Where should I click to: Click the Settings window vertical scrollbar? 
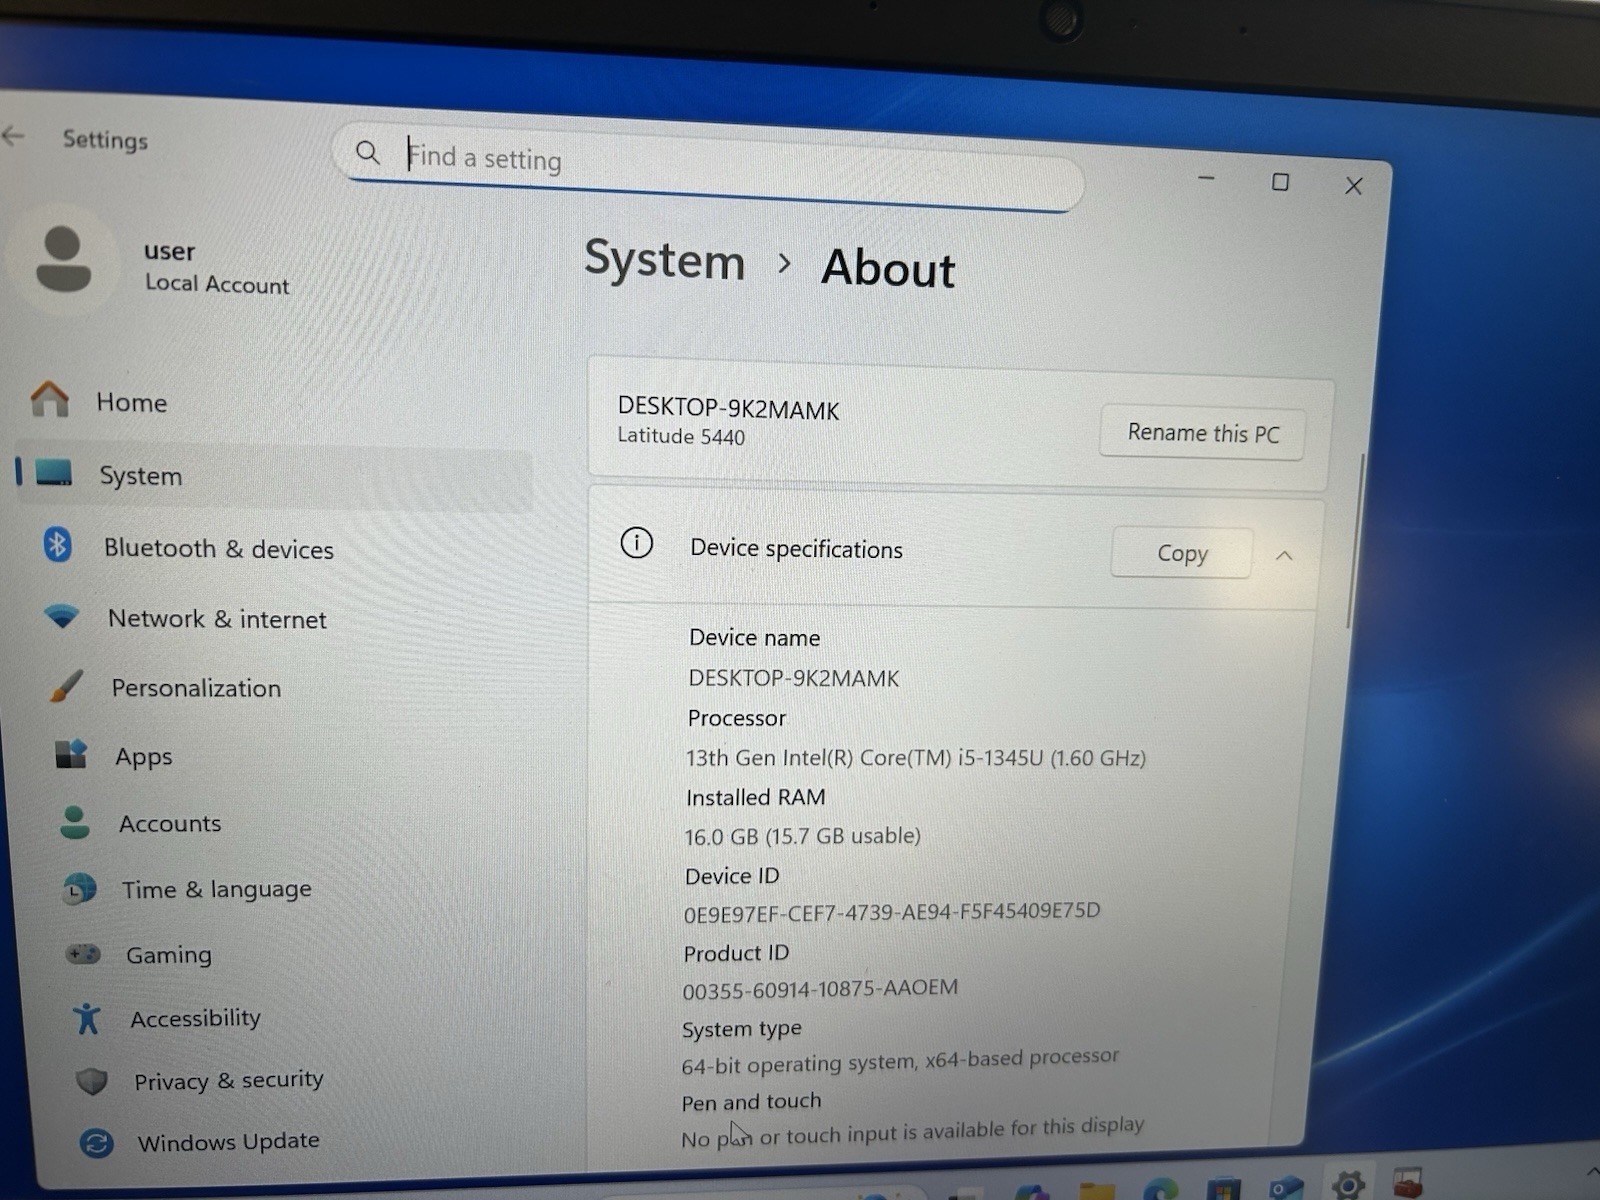pyautogui.click(x=1354, y=541)
